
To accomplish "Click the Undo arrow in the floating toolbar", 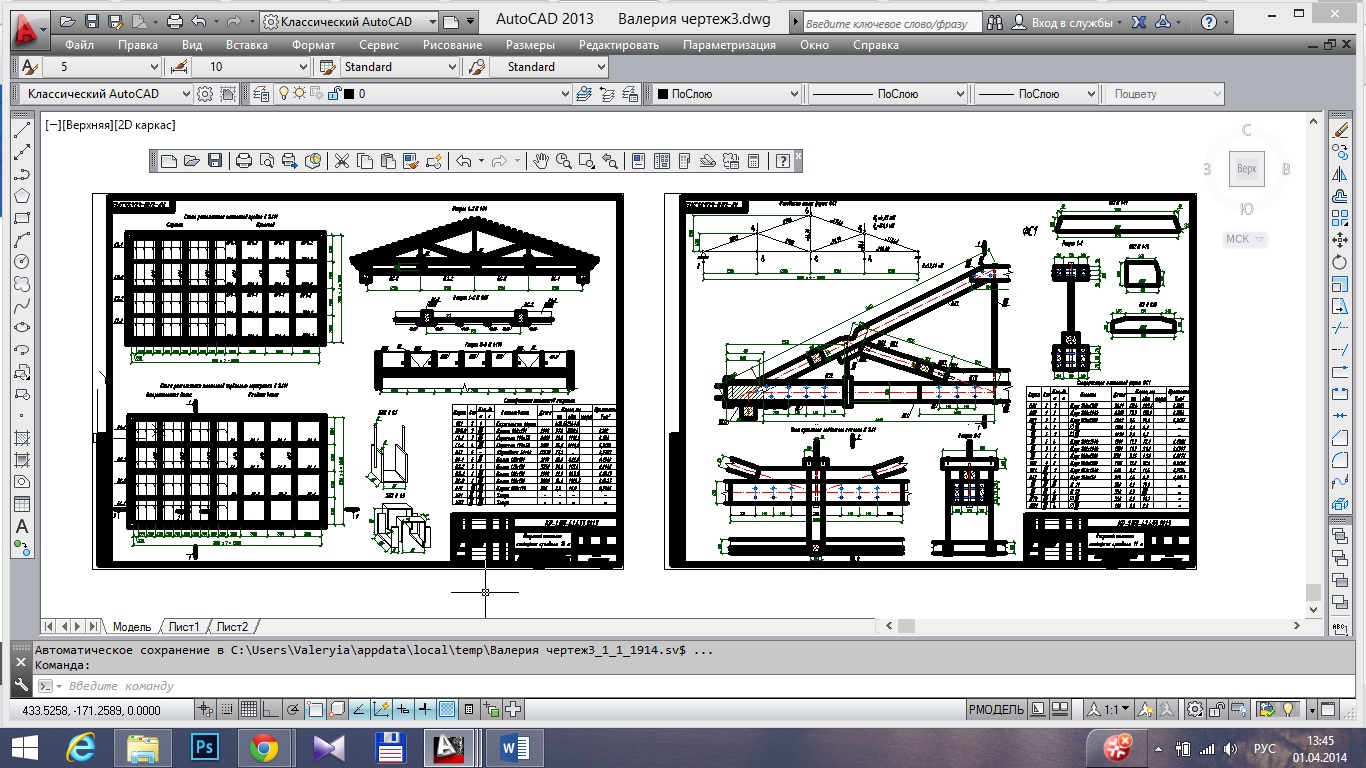I will tap(463, 161).
